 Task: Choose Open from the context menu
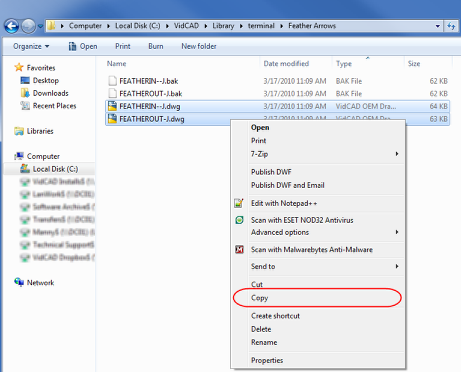(260, 128)
